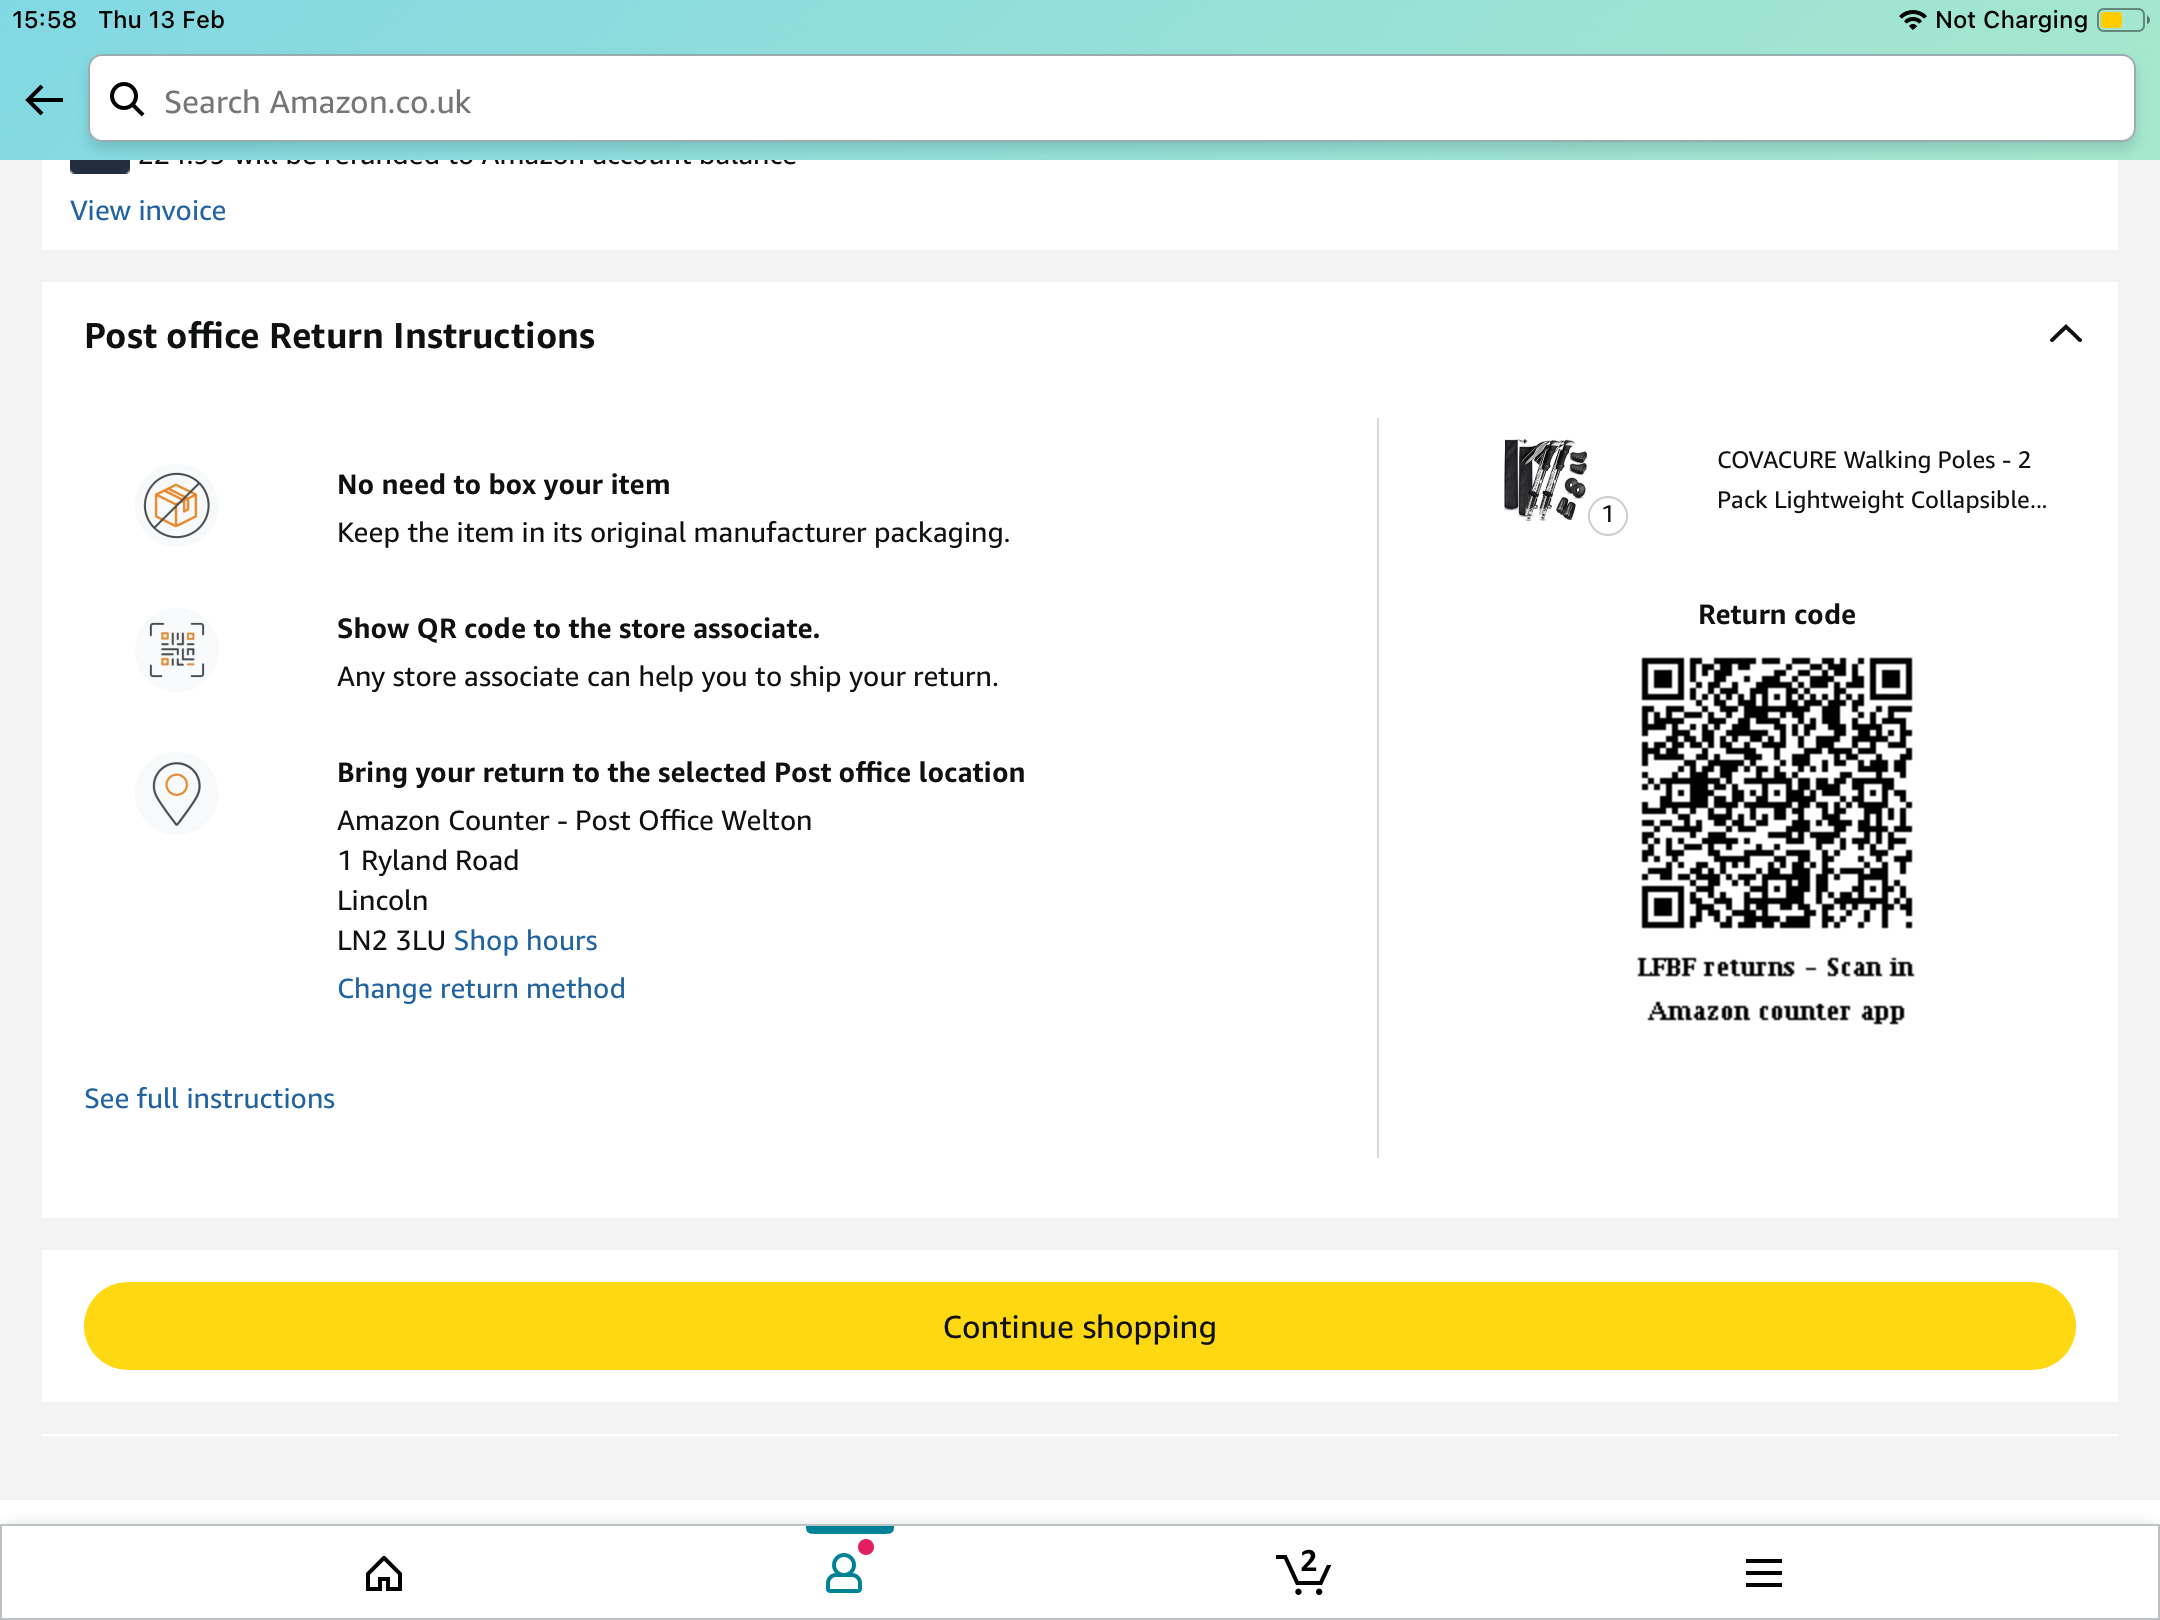
Task: Tap the 'Amazon counter app' caption line
Action: [x=1776, y=1011]
